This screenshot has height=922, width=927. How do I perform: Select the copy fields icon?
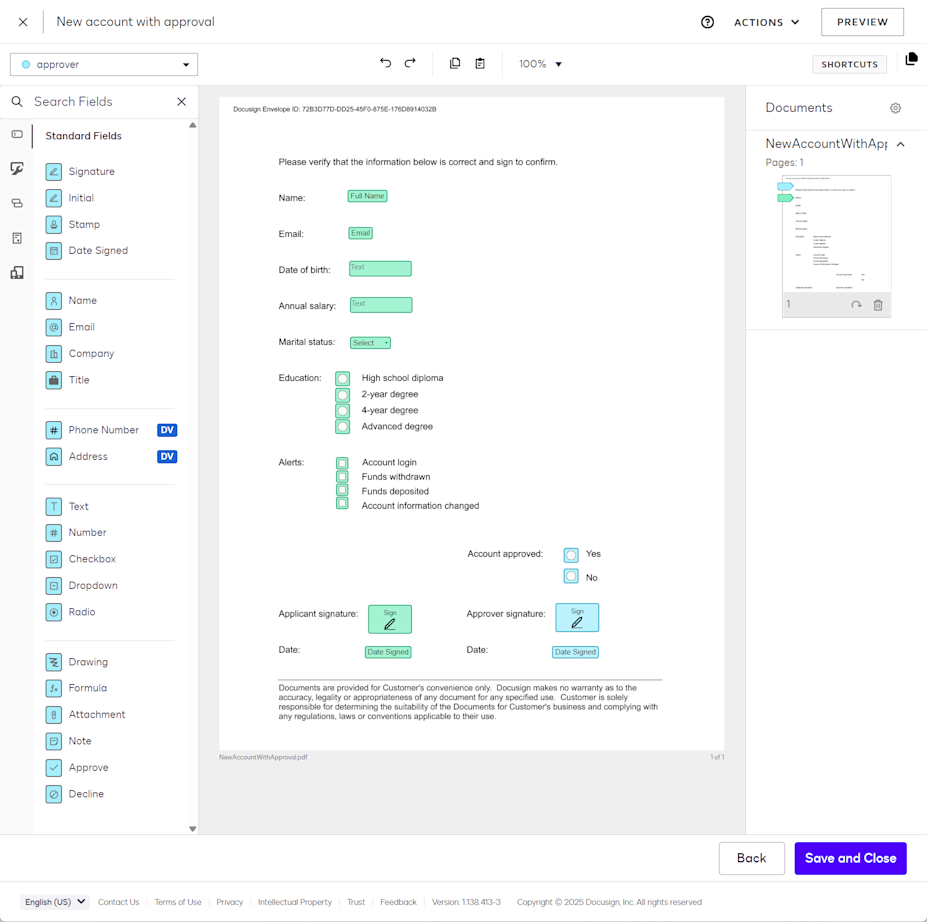[x=455, y=62]
